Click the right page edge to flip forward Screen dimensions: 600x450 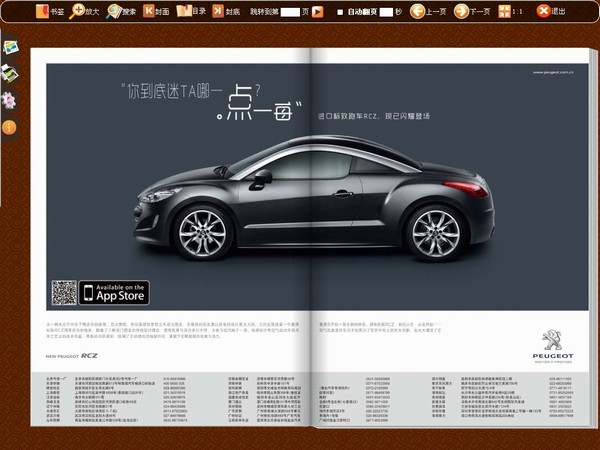tap(594, 237)
